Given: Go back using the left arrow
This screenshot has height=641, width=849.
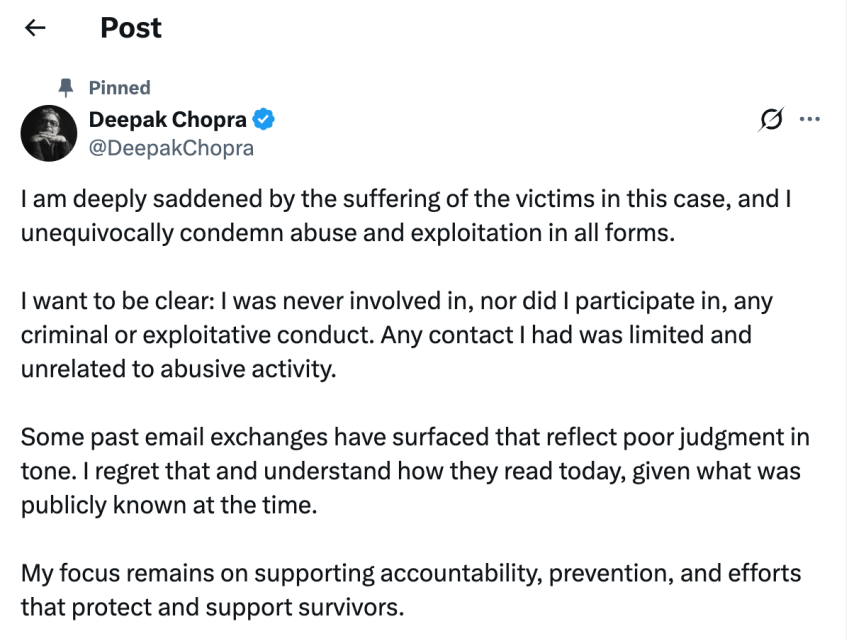Looking at the screenshot, I should coord(36,29).
